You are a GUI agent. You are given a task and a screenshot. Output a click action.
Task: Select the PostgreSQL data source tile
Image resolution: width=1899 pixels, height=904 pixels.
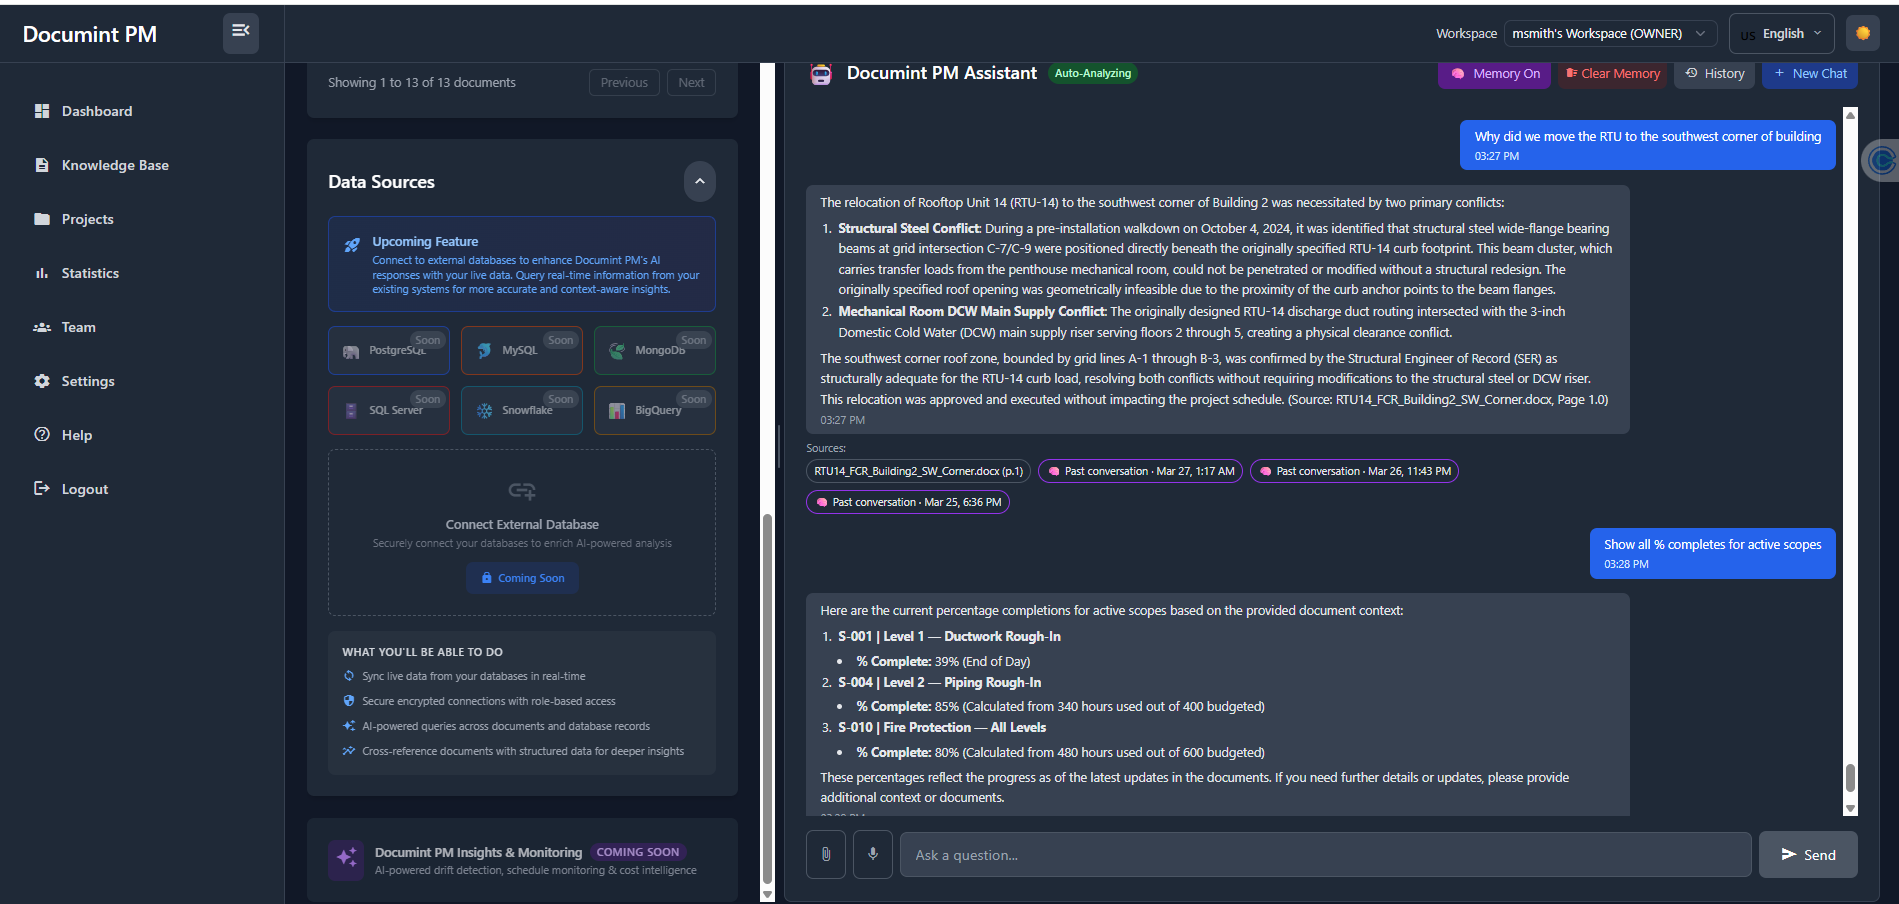(389, 351)
